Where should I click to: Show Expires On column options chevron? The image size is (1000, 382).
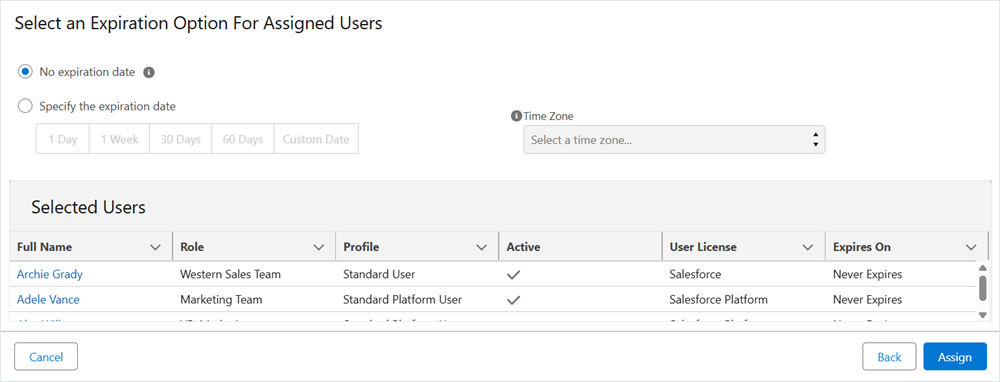971,247
